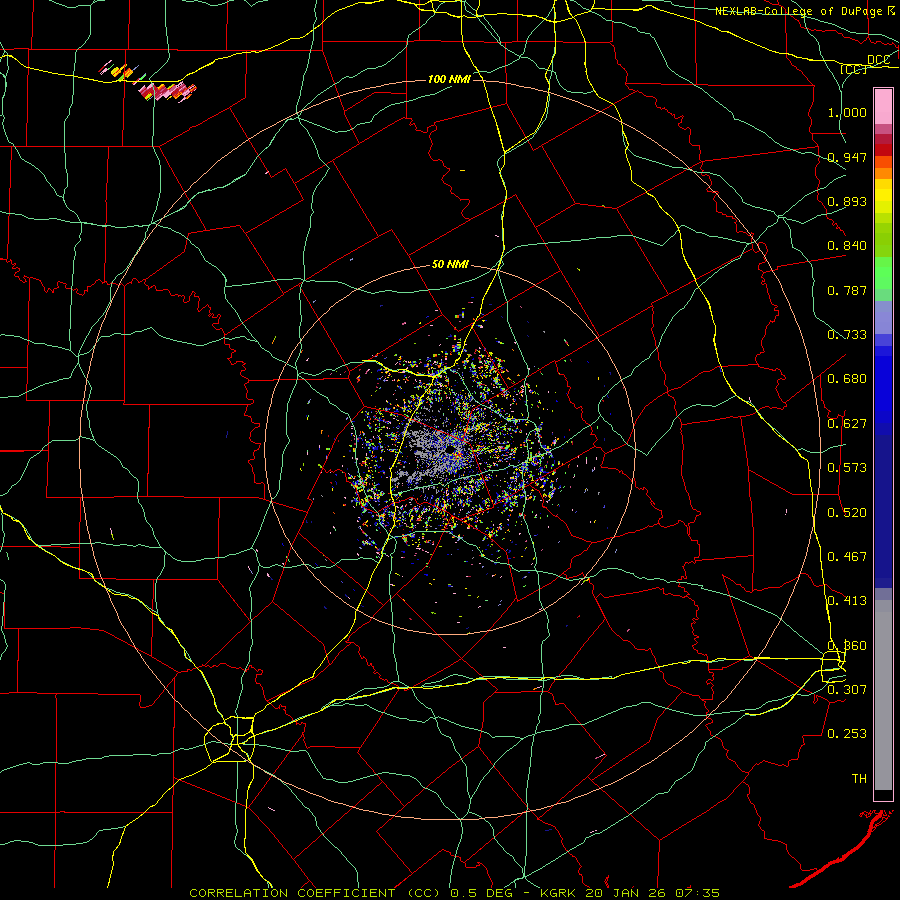Select the 0.627 color scale value

[x=847, y=424]
